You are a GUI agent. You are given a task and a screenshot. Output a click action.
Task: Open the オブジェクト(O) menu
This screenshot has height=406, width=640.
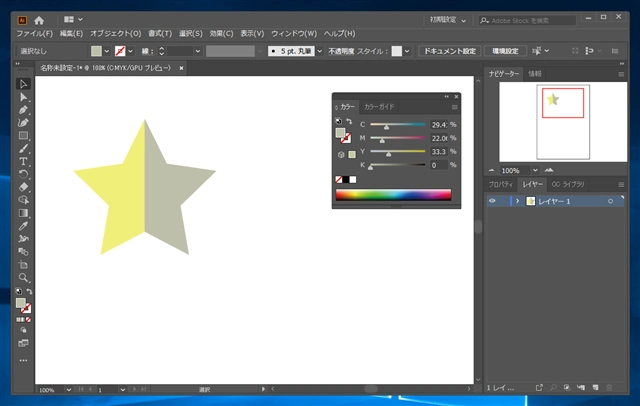[x=116, y=33]
